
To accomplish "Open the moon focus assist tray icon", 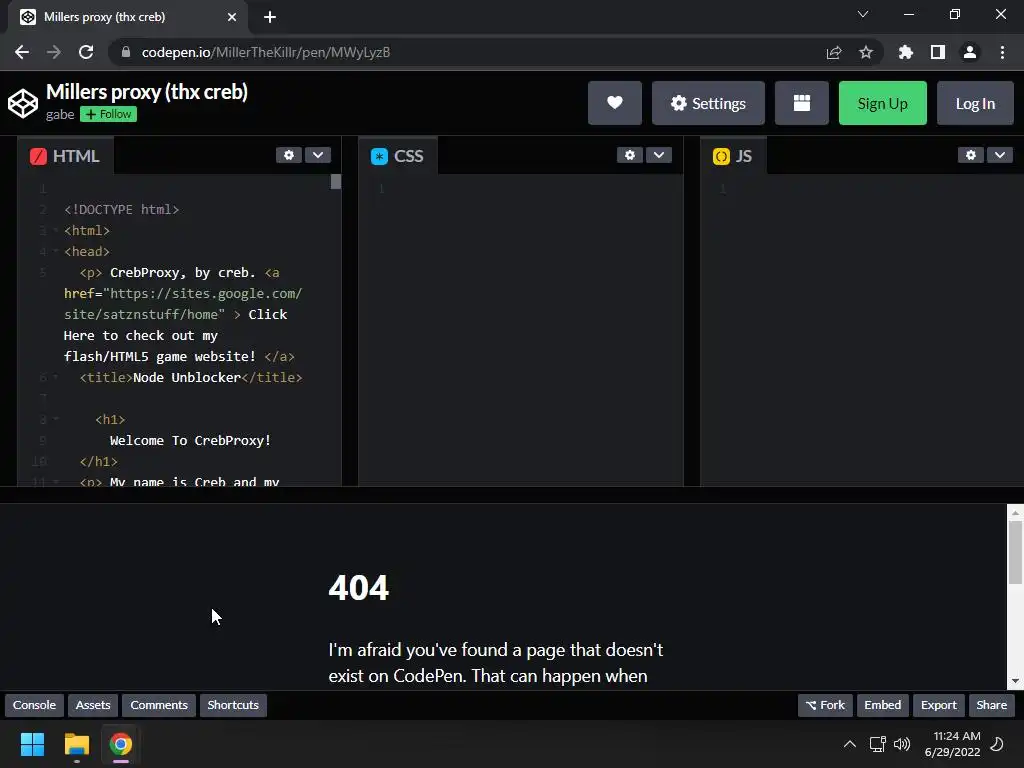I will (997, 744).
